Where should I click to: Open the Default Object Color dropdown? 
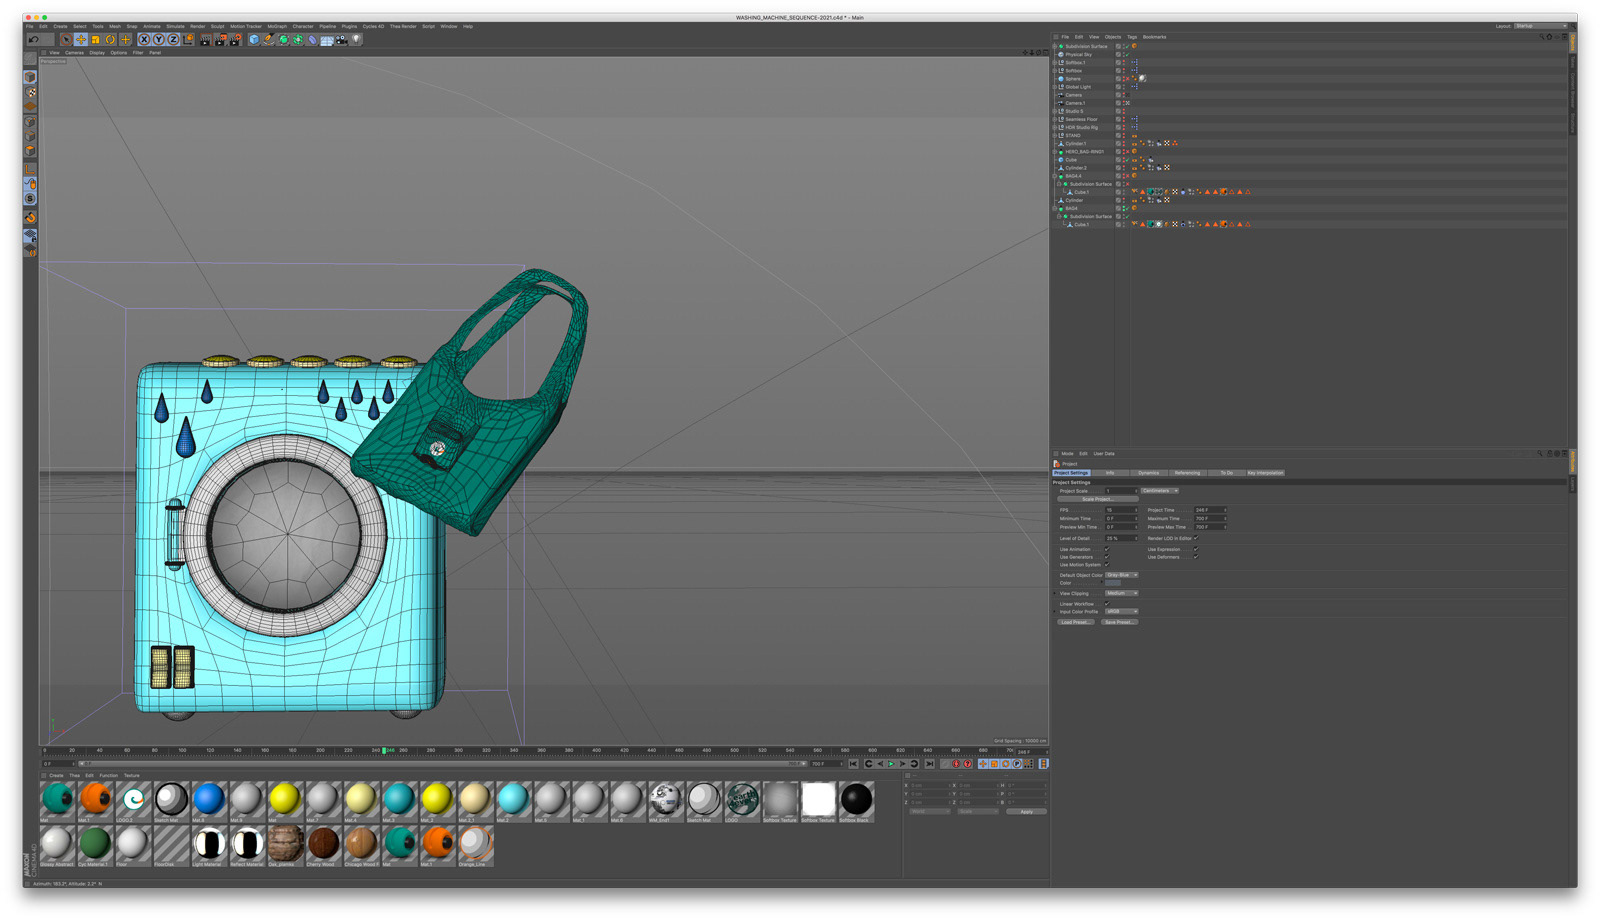(1121, 575)
